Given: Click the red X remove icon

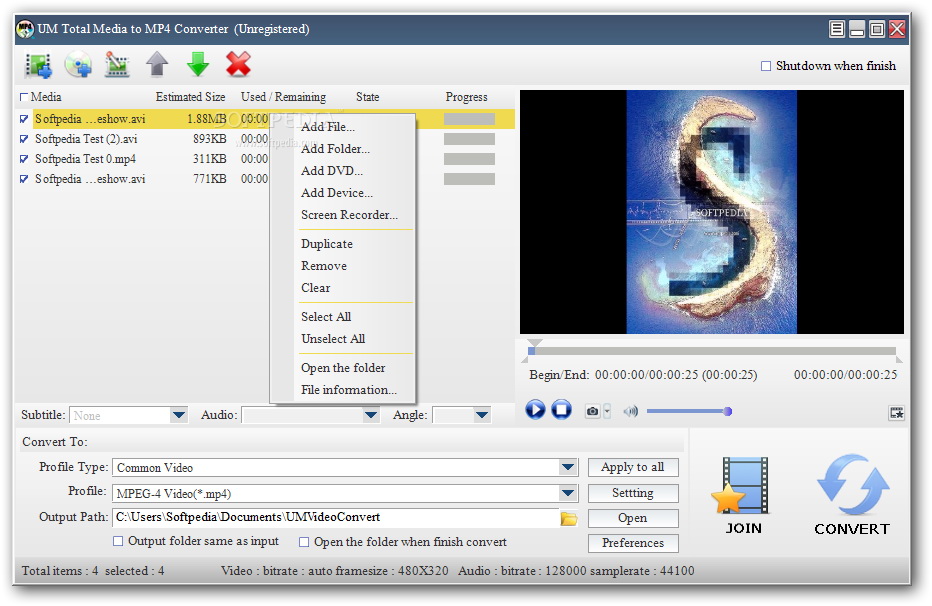Looking at the screenshot, I should pos(238,66).
